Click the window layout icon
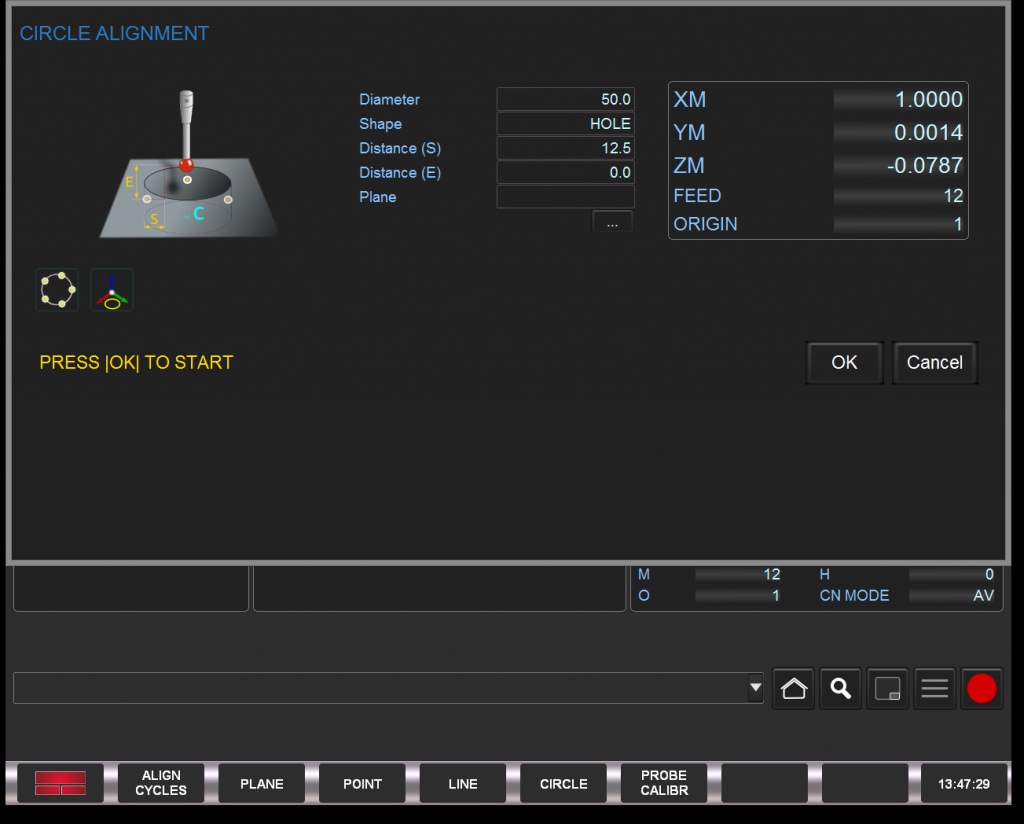1024x824 pixels. 888,689
